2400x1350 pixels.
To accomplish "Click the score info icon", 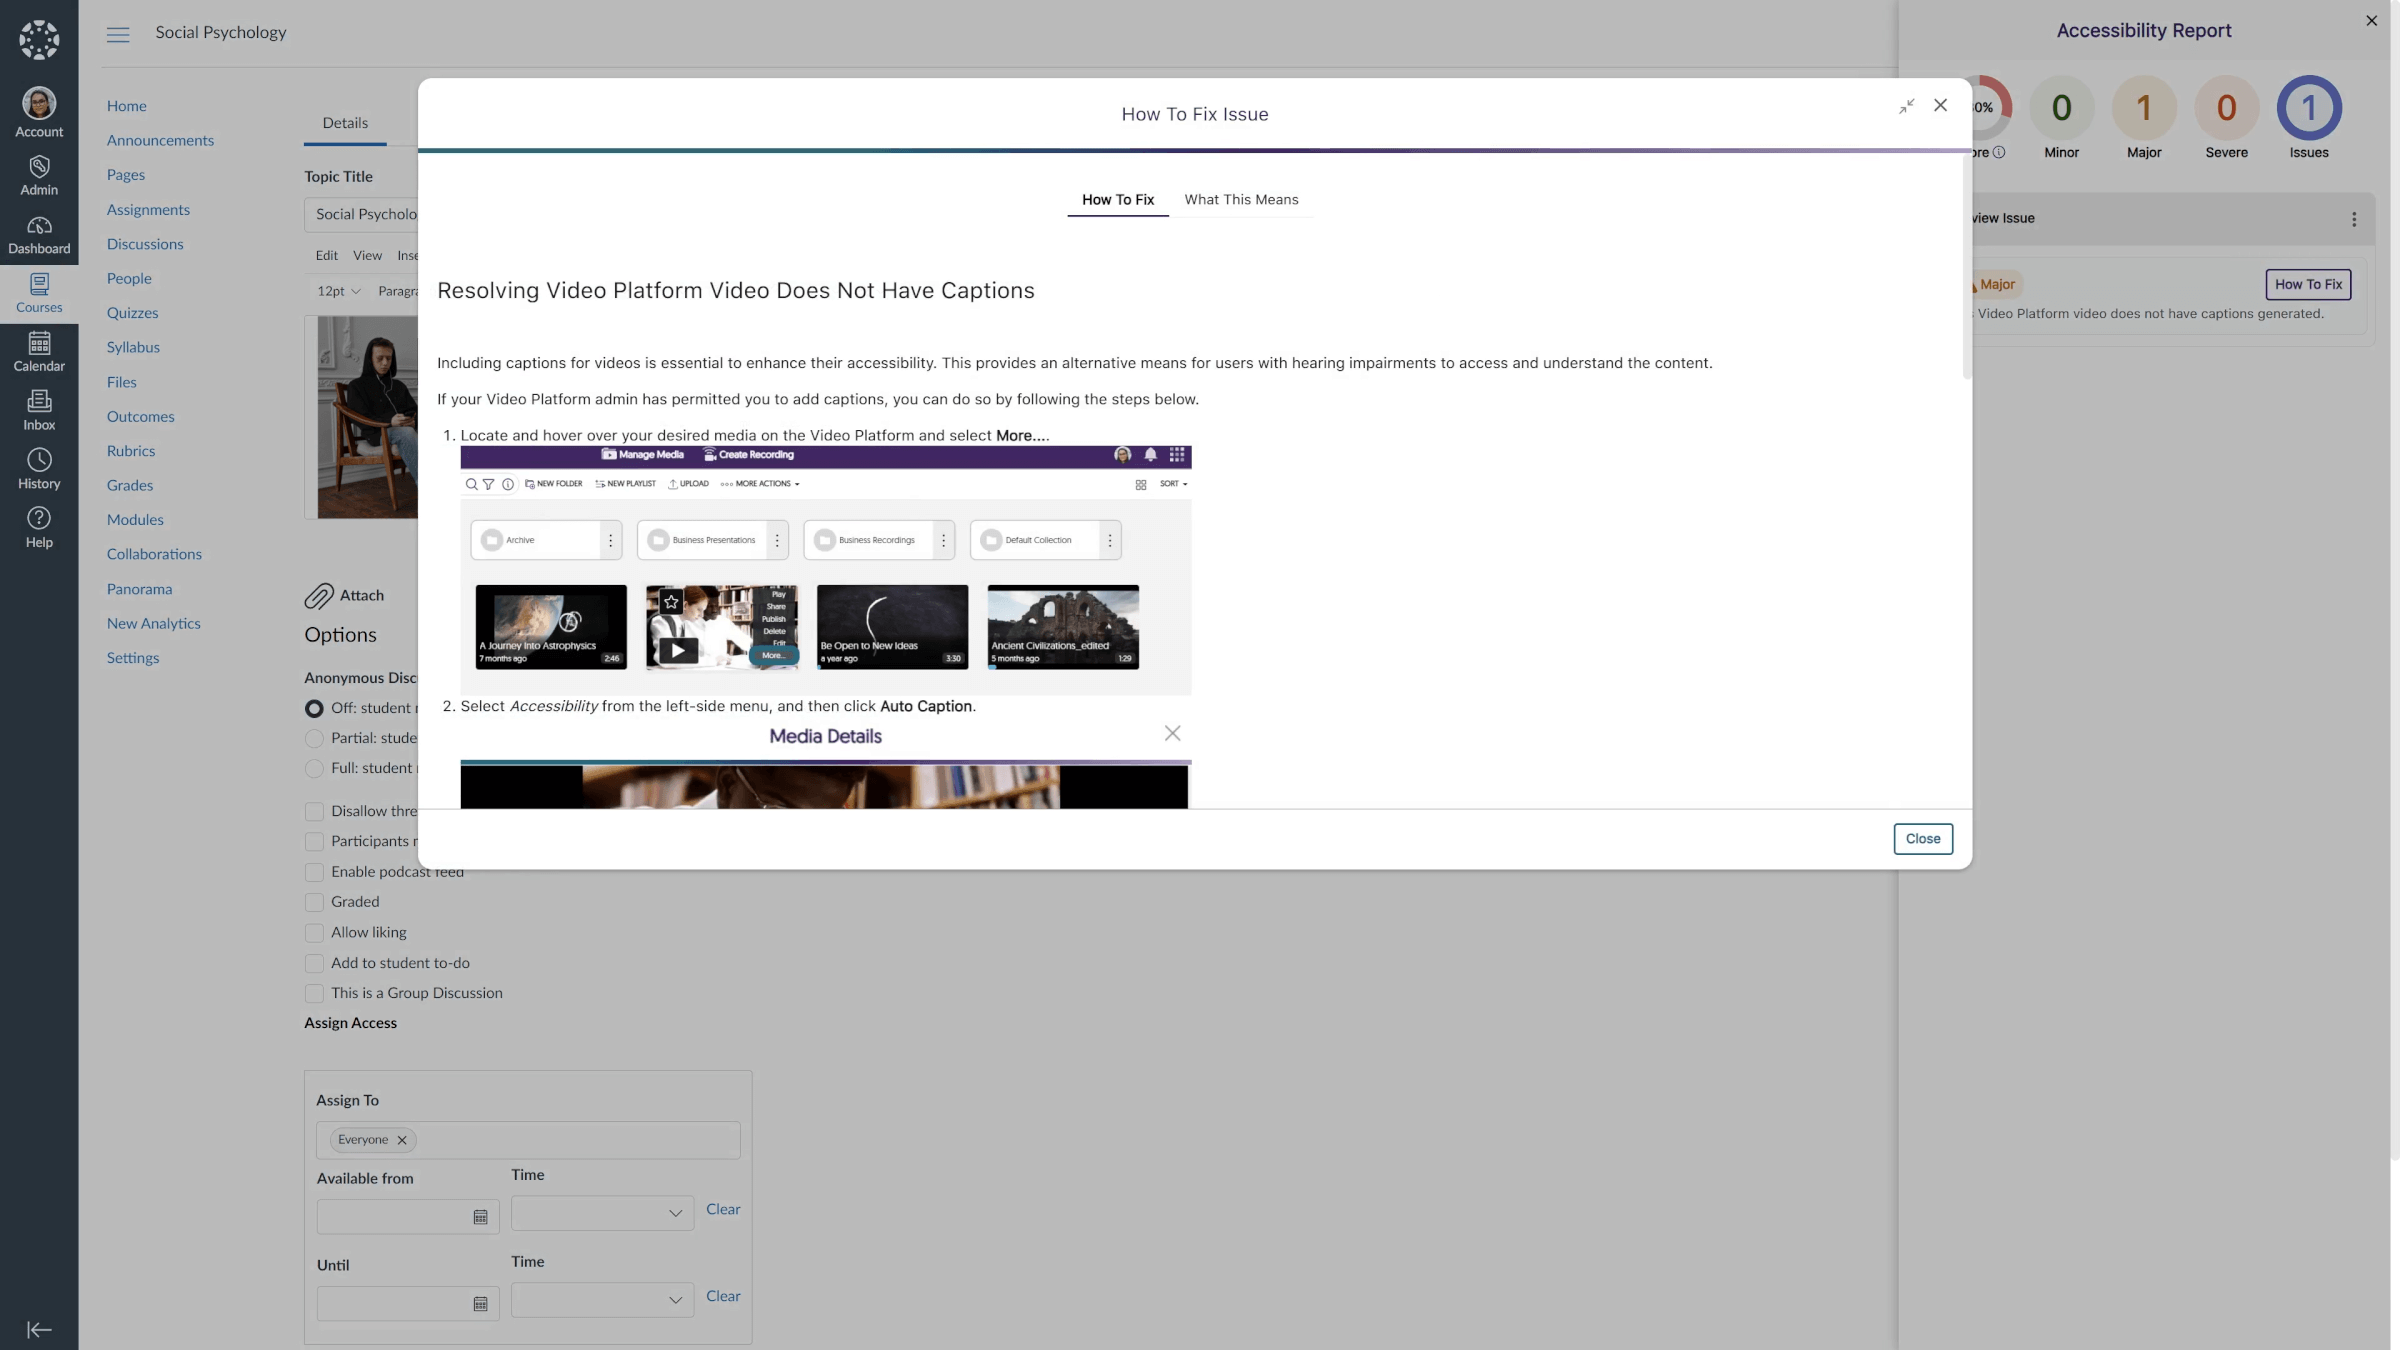I will (1999, 152).
